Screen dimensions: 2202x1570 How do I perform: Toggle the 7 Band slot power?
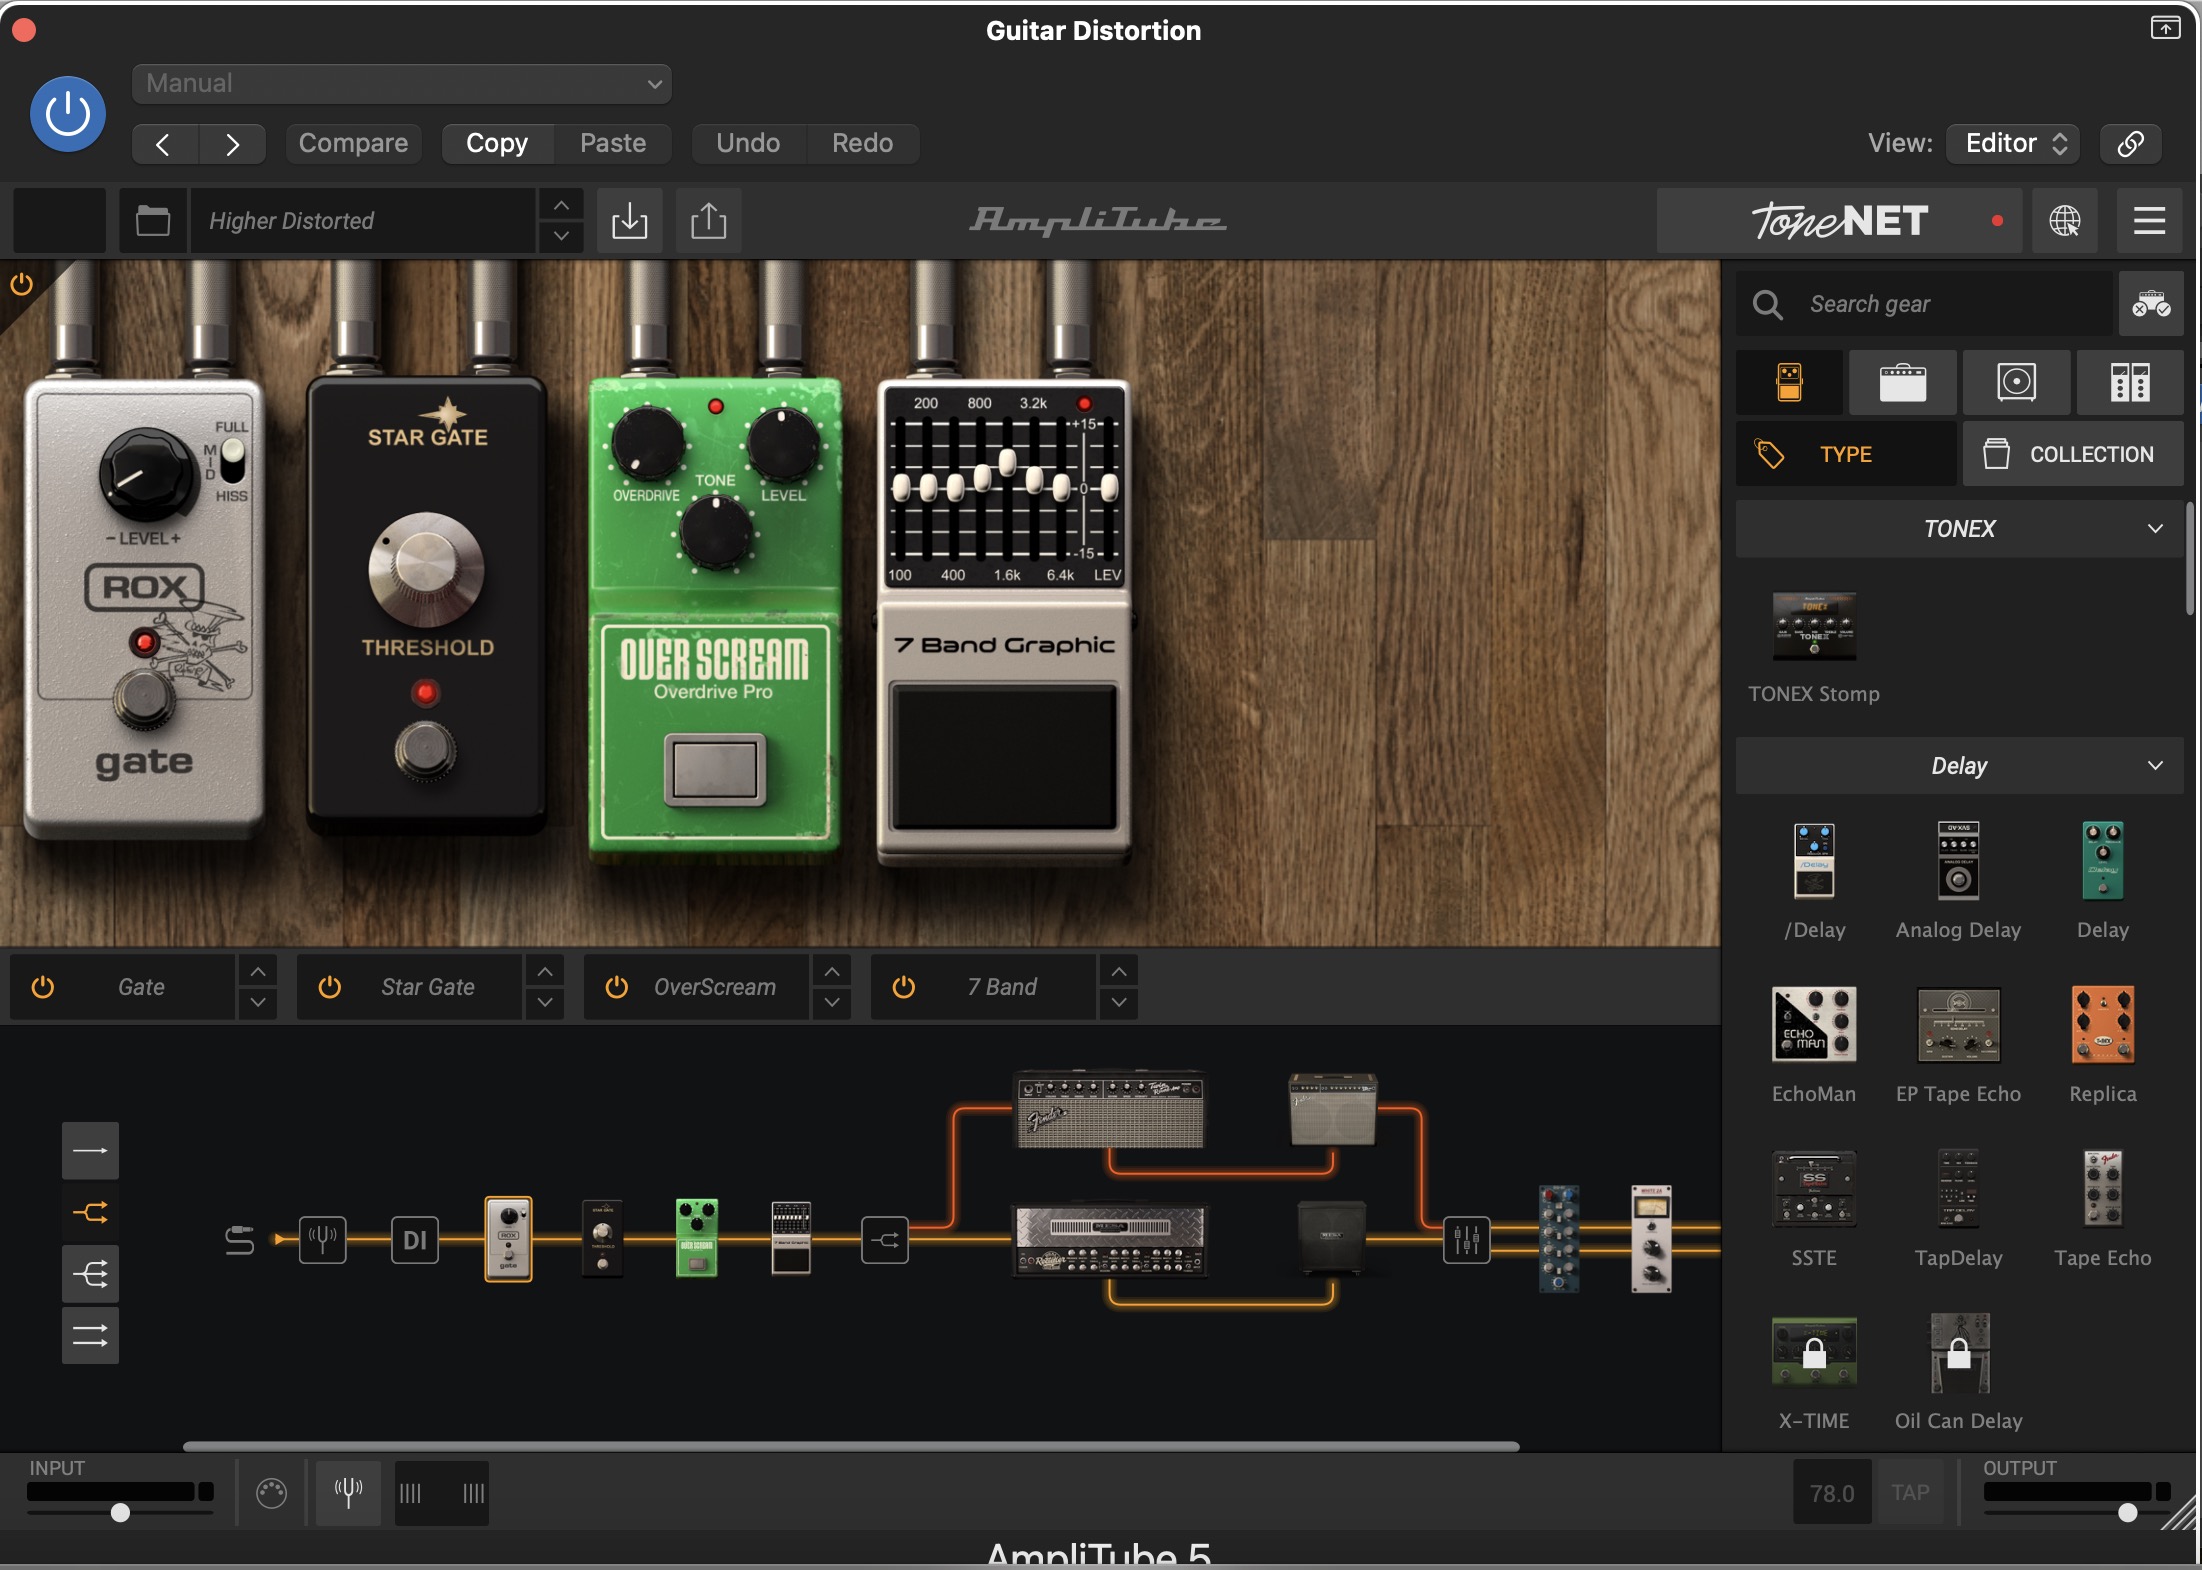tap(904, 987)
